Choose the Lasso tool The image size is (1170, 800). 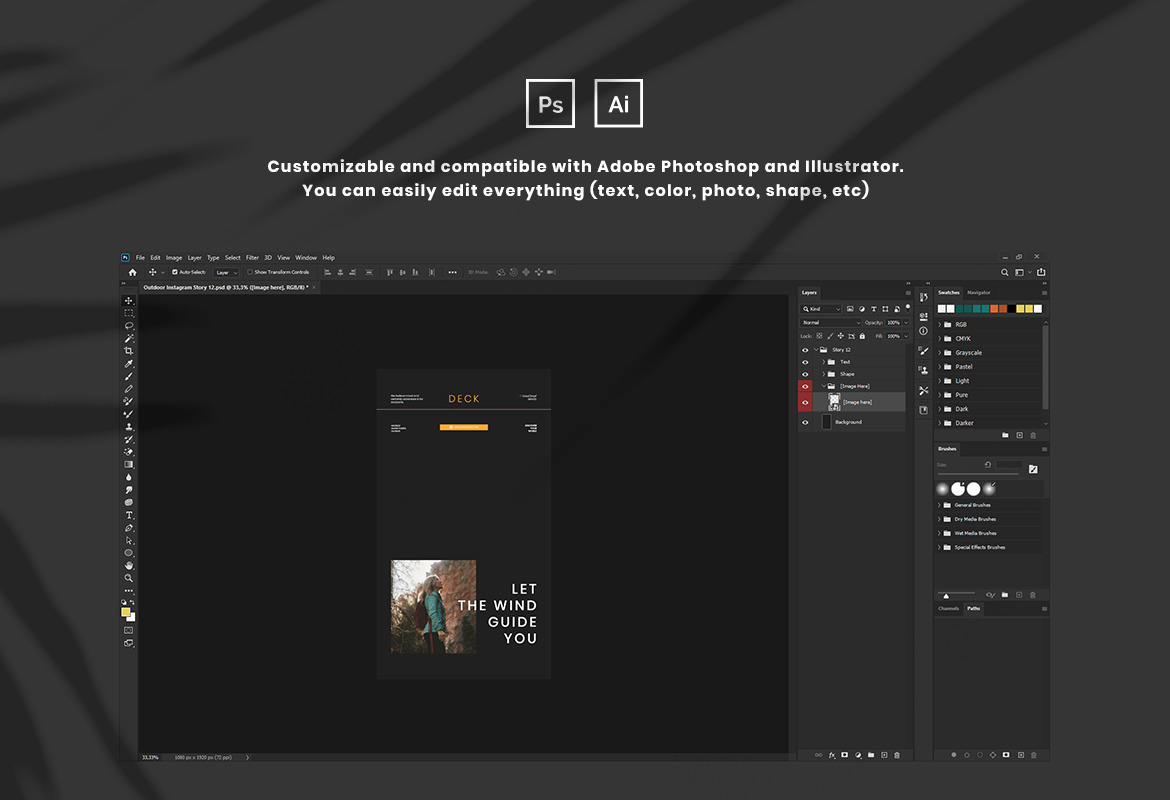click(128, 326)
